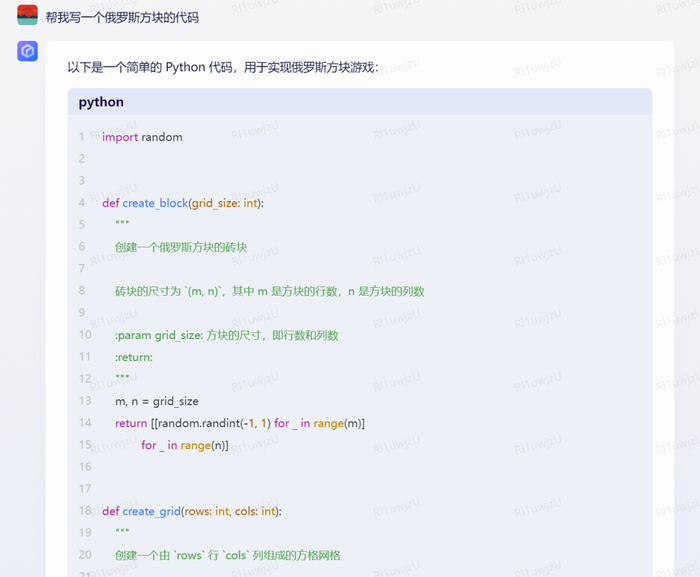This screenshot has width=700, height=577.
Task: Click line number 18 in the gutter
Action: 85,511
